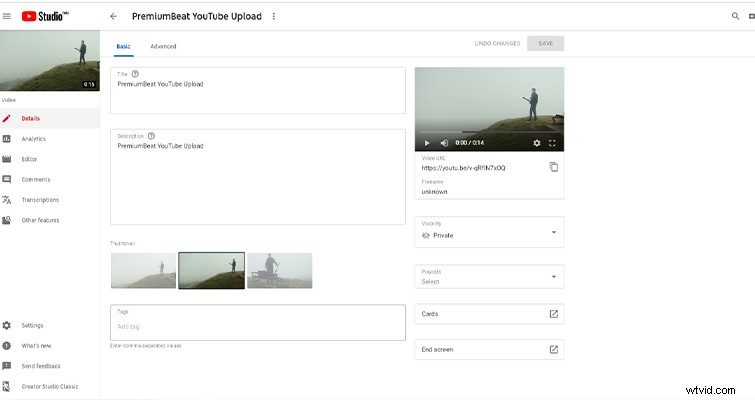
Task: Click the Details pencil icon
Action: coord(7,118)
